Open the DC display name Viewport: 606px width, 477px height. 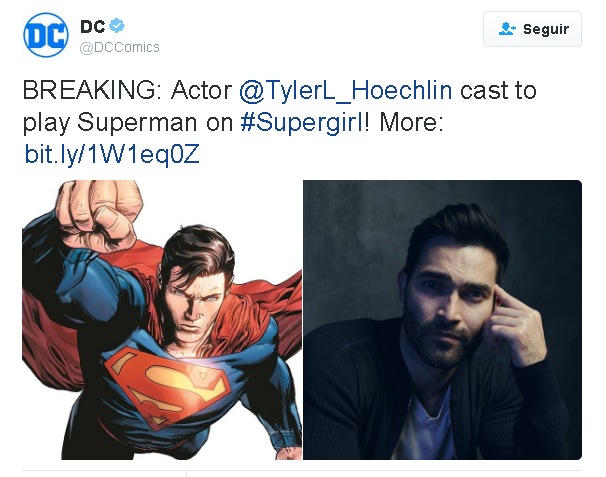[93, 26]
